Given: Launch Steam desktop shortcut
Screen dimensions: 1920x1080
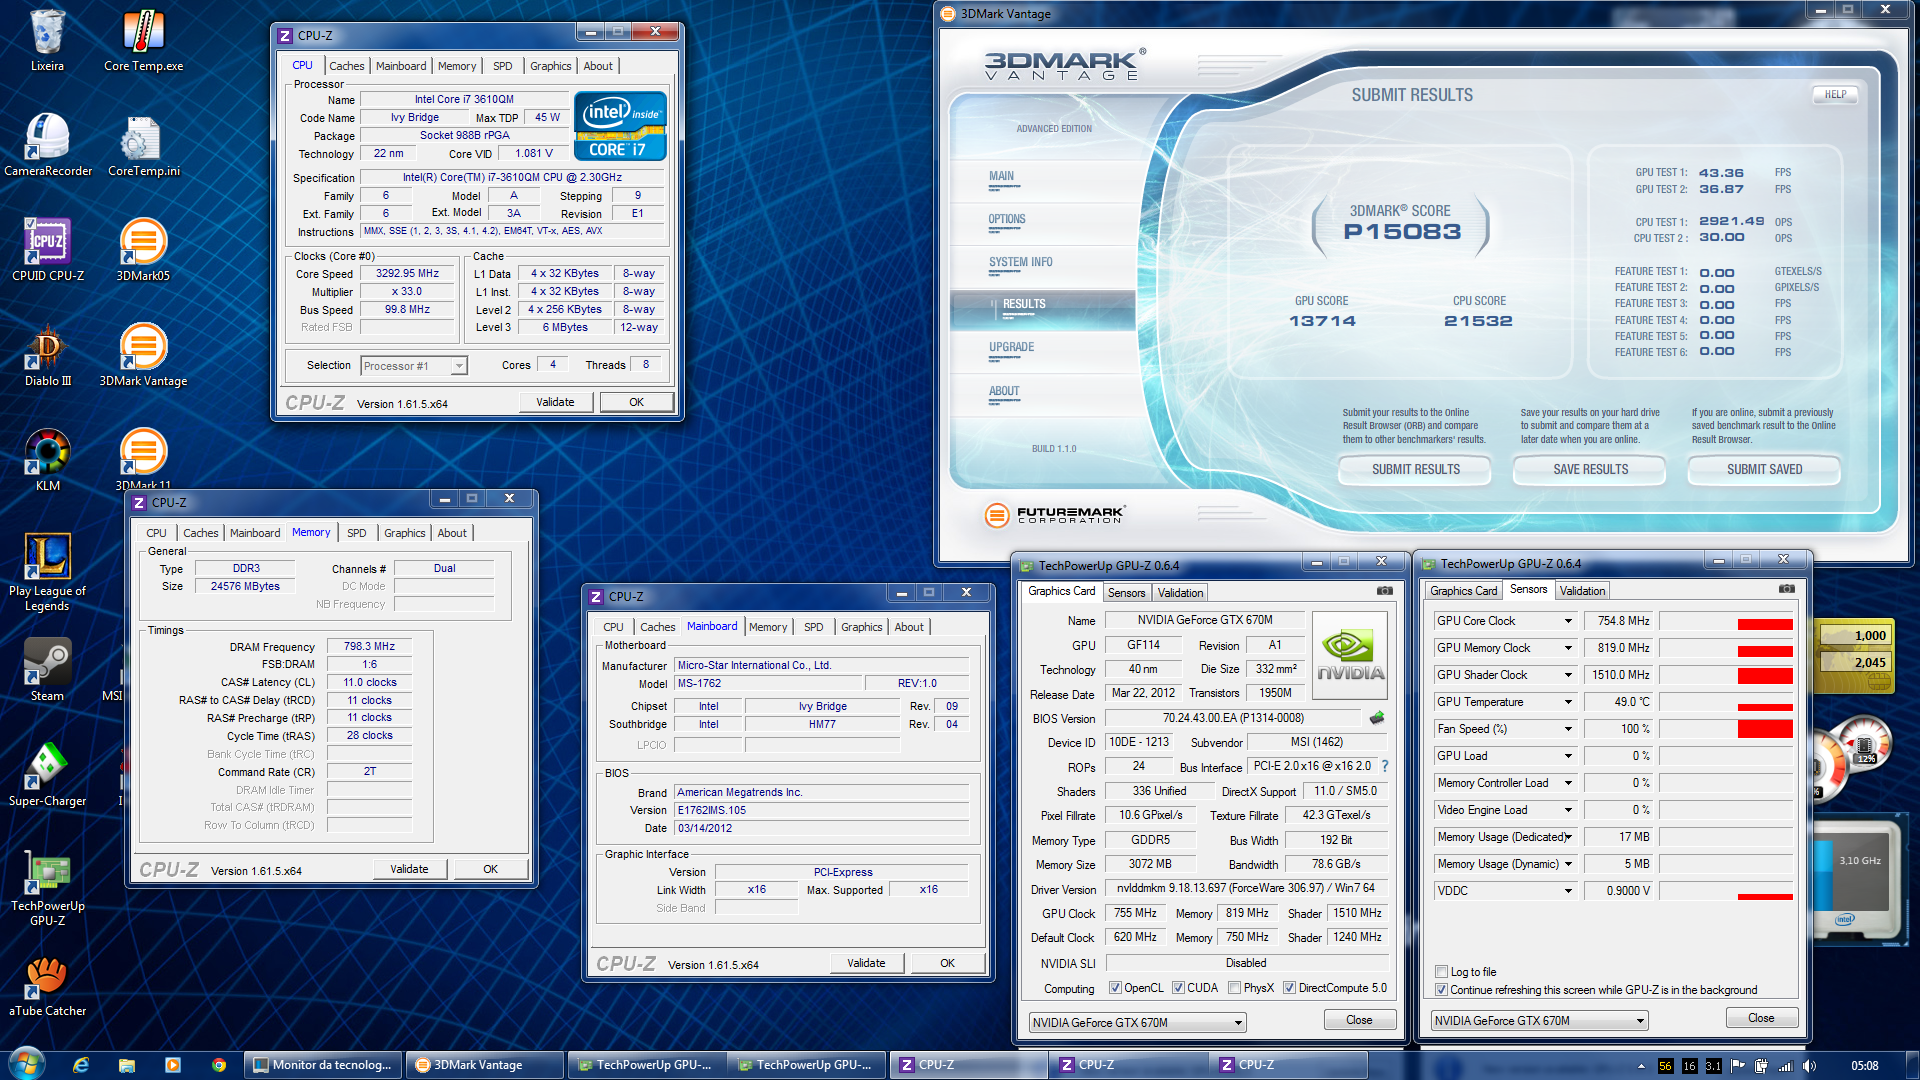Looking at the screenshot, I should [x=47, y=670].
